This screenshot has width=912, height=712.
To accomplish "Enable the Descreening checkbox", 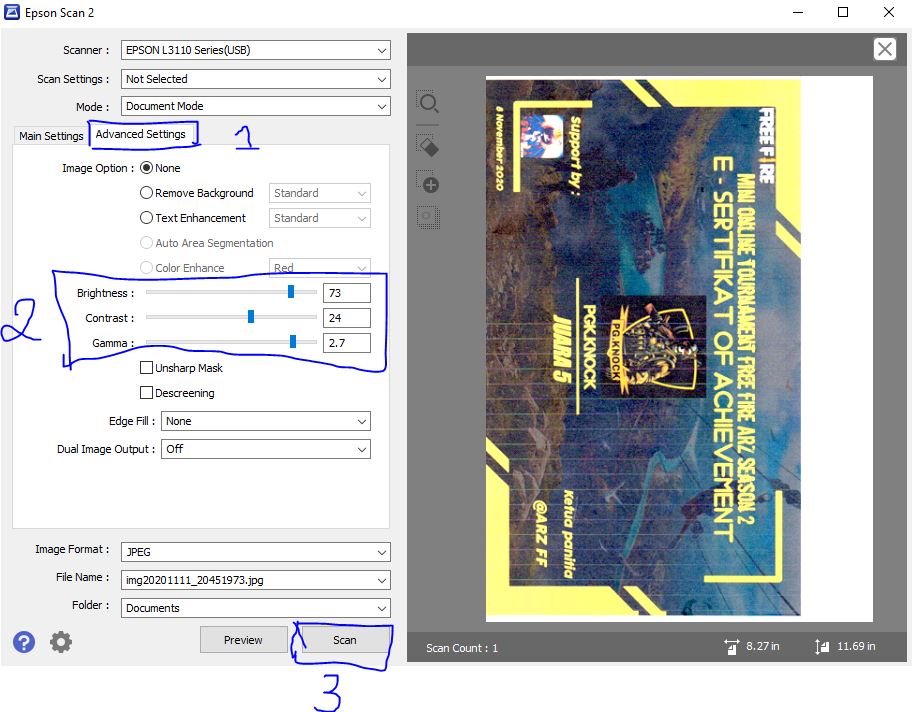I will 147,393.
